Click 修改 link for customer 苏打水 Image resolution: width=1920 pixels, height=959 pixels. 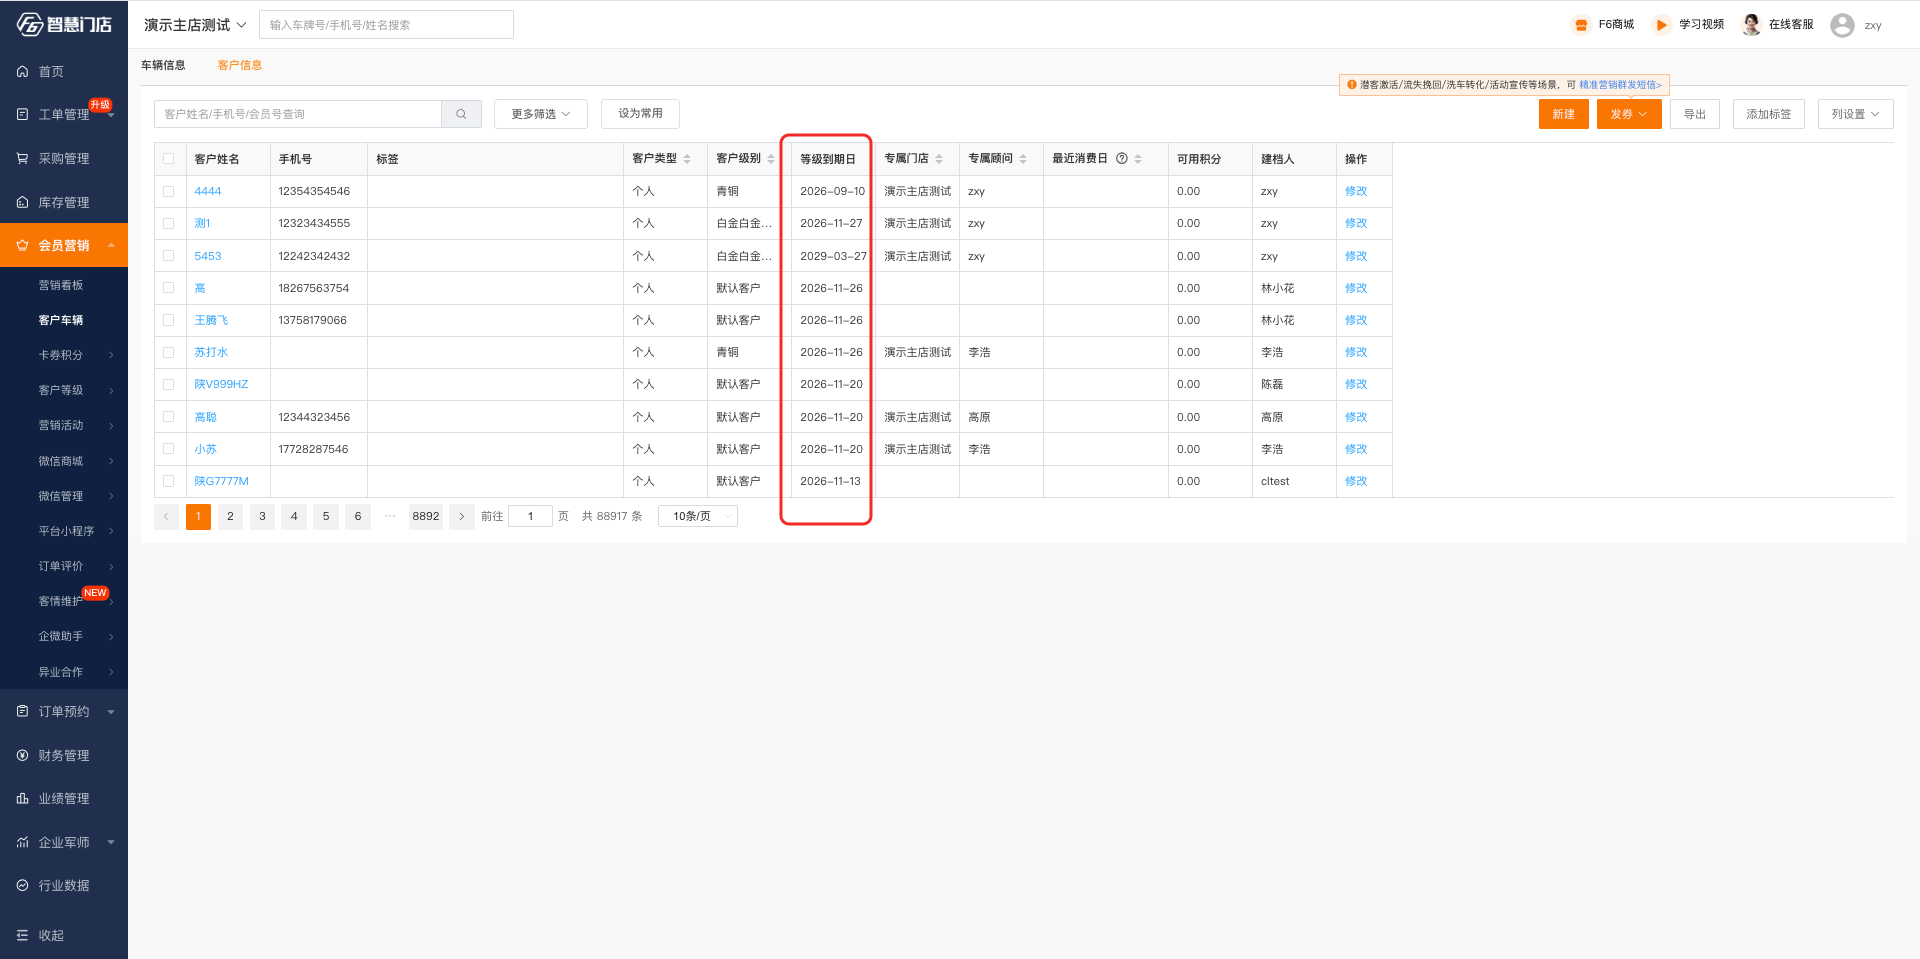[x=1355, y=352]
